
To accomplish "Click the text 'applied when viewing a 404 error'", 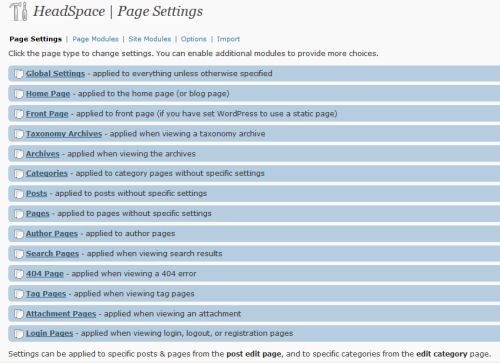I will pos(134,274).
